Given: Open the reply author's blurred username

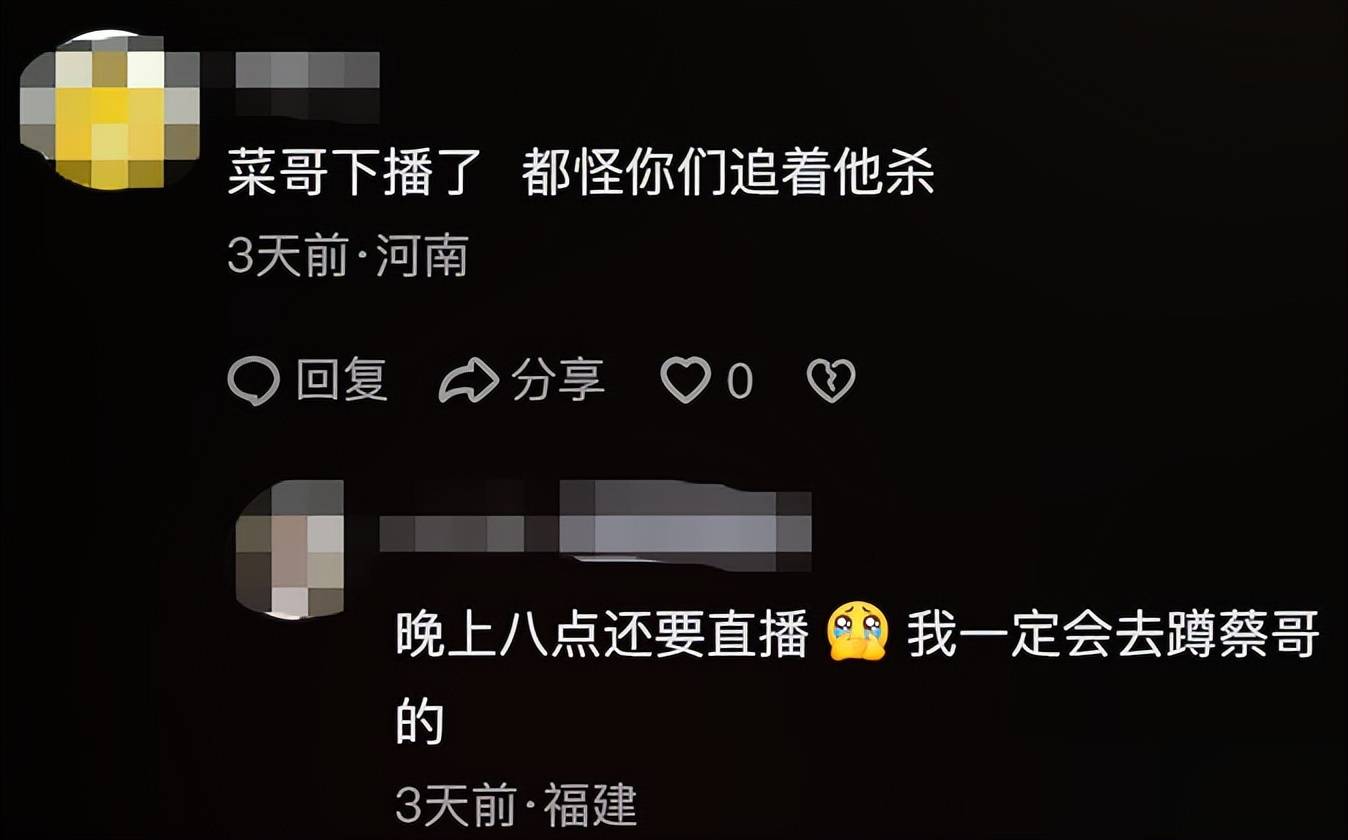Looking at the screenshot, I should [595, 527].
